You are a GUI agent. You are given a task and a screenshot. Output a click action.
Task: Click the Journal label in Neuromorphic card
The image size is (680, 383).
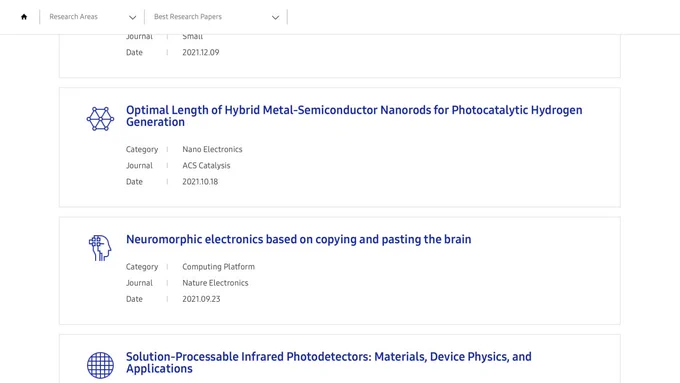click(x=139, y=283)
